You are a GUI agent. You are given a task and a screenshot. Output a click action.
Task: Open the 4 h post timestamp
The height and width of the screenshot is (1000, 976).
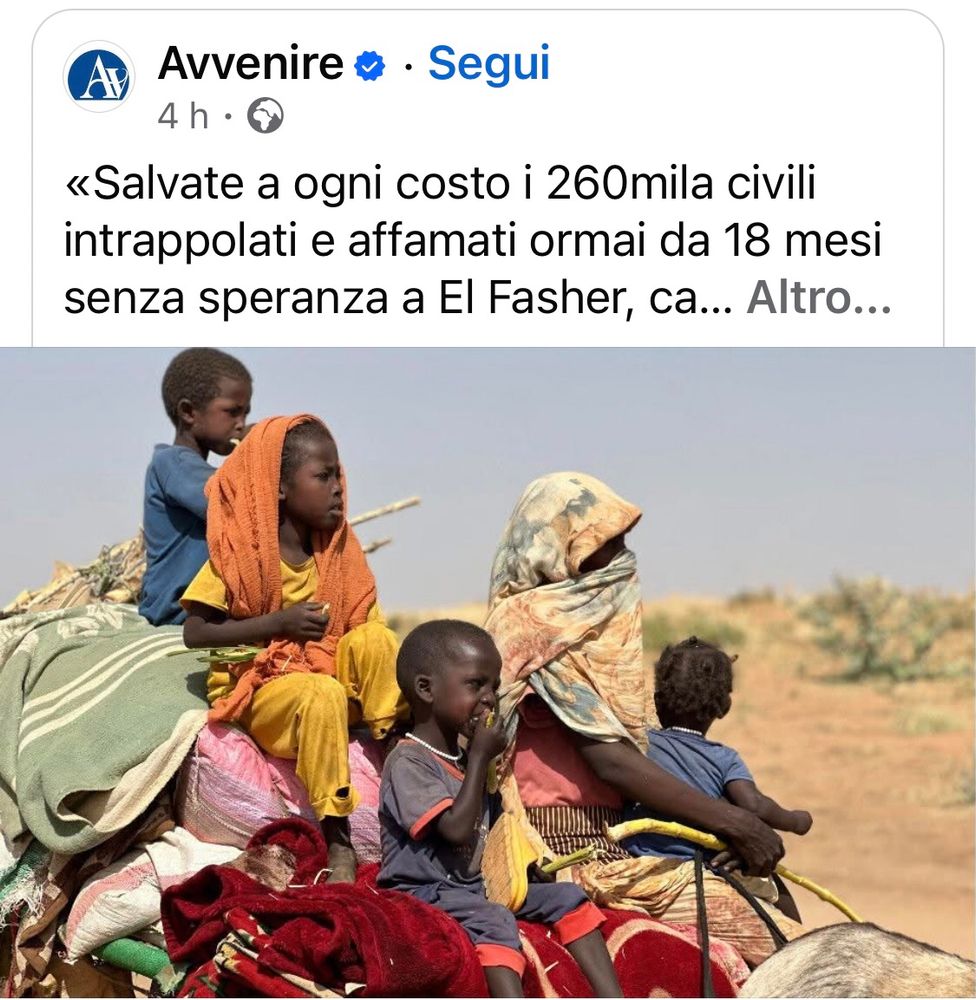click(x=183, y=117)
